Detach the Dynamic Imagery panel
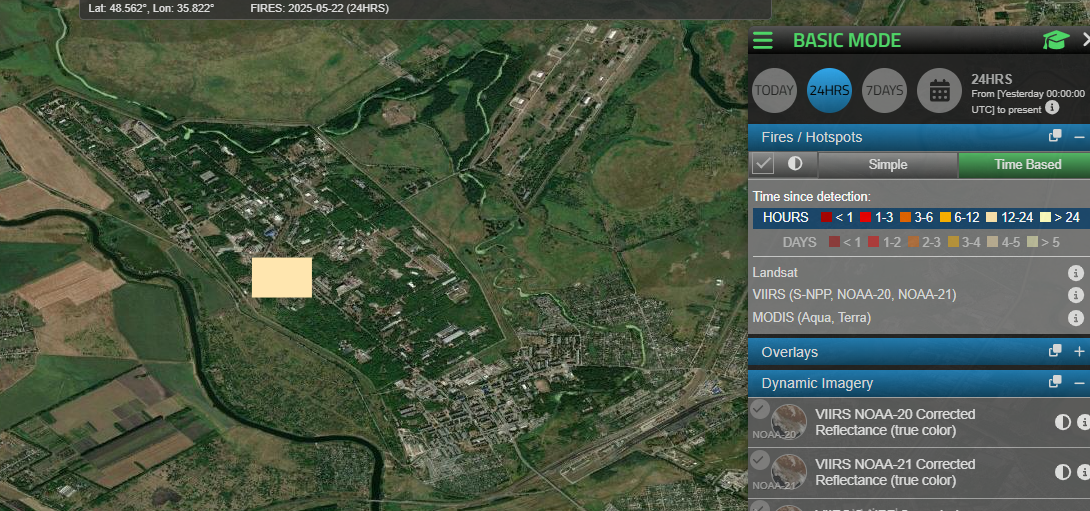Viewport: 1090px width, 511px height. click(x=1055, y=382)
